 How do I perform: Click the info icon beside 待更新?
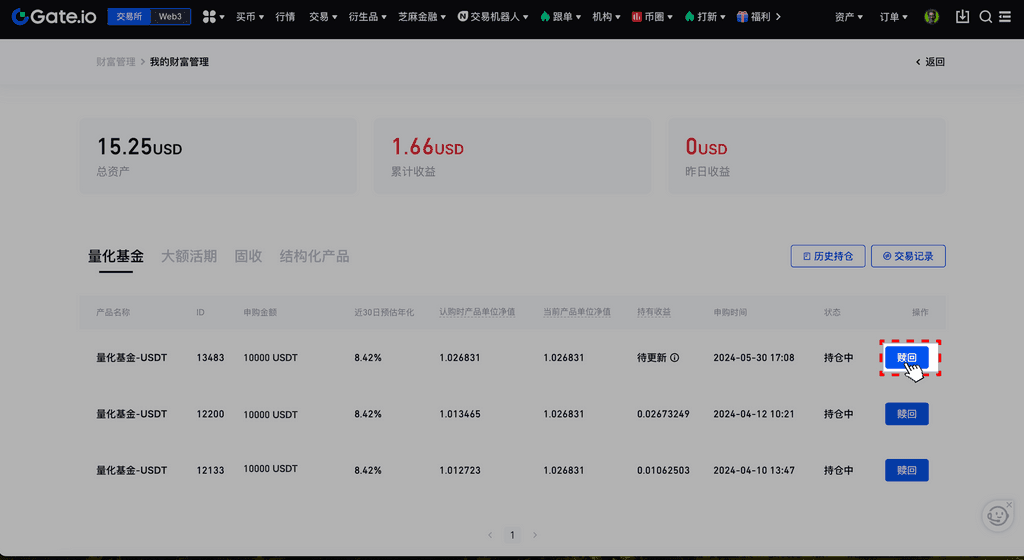pyautogui.click(x=675, y=358)
